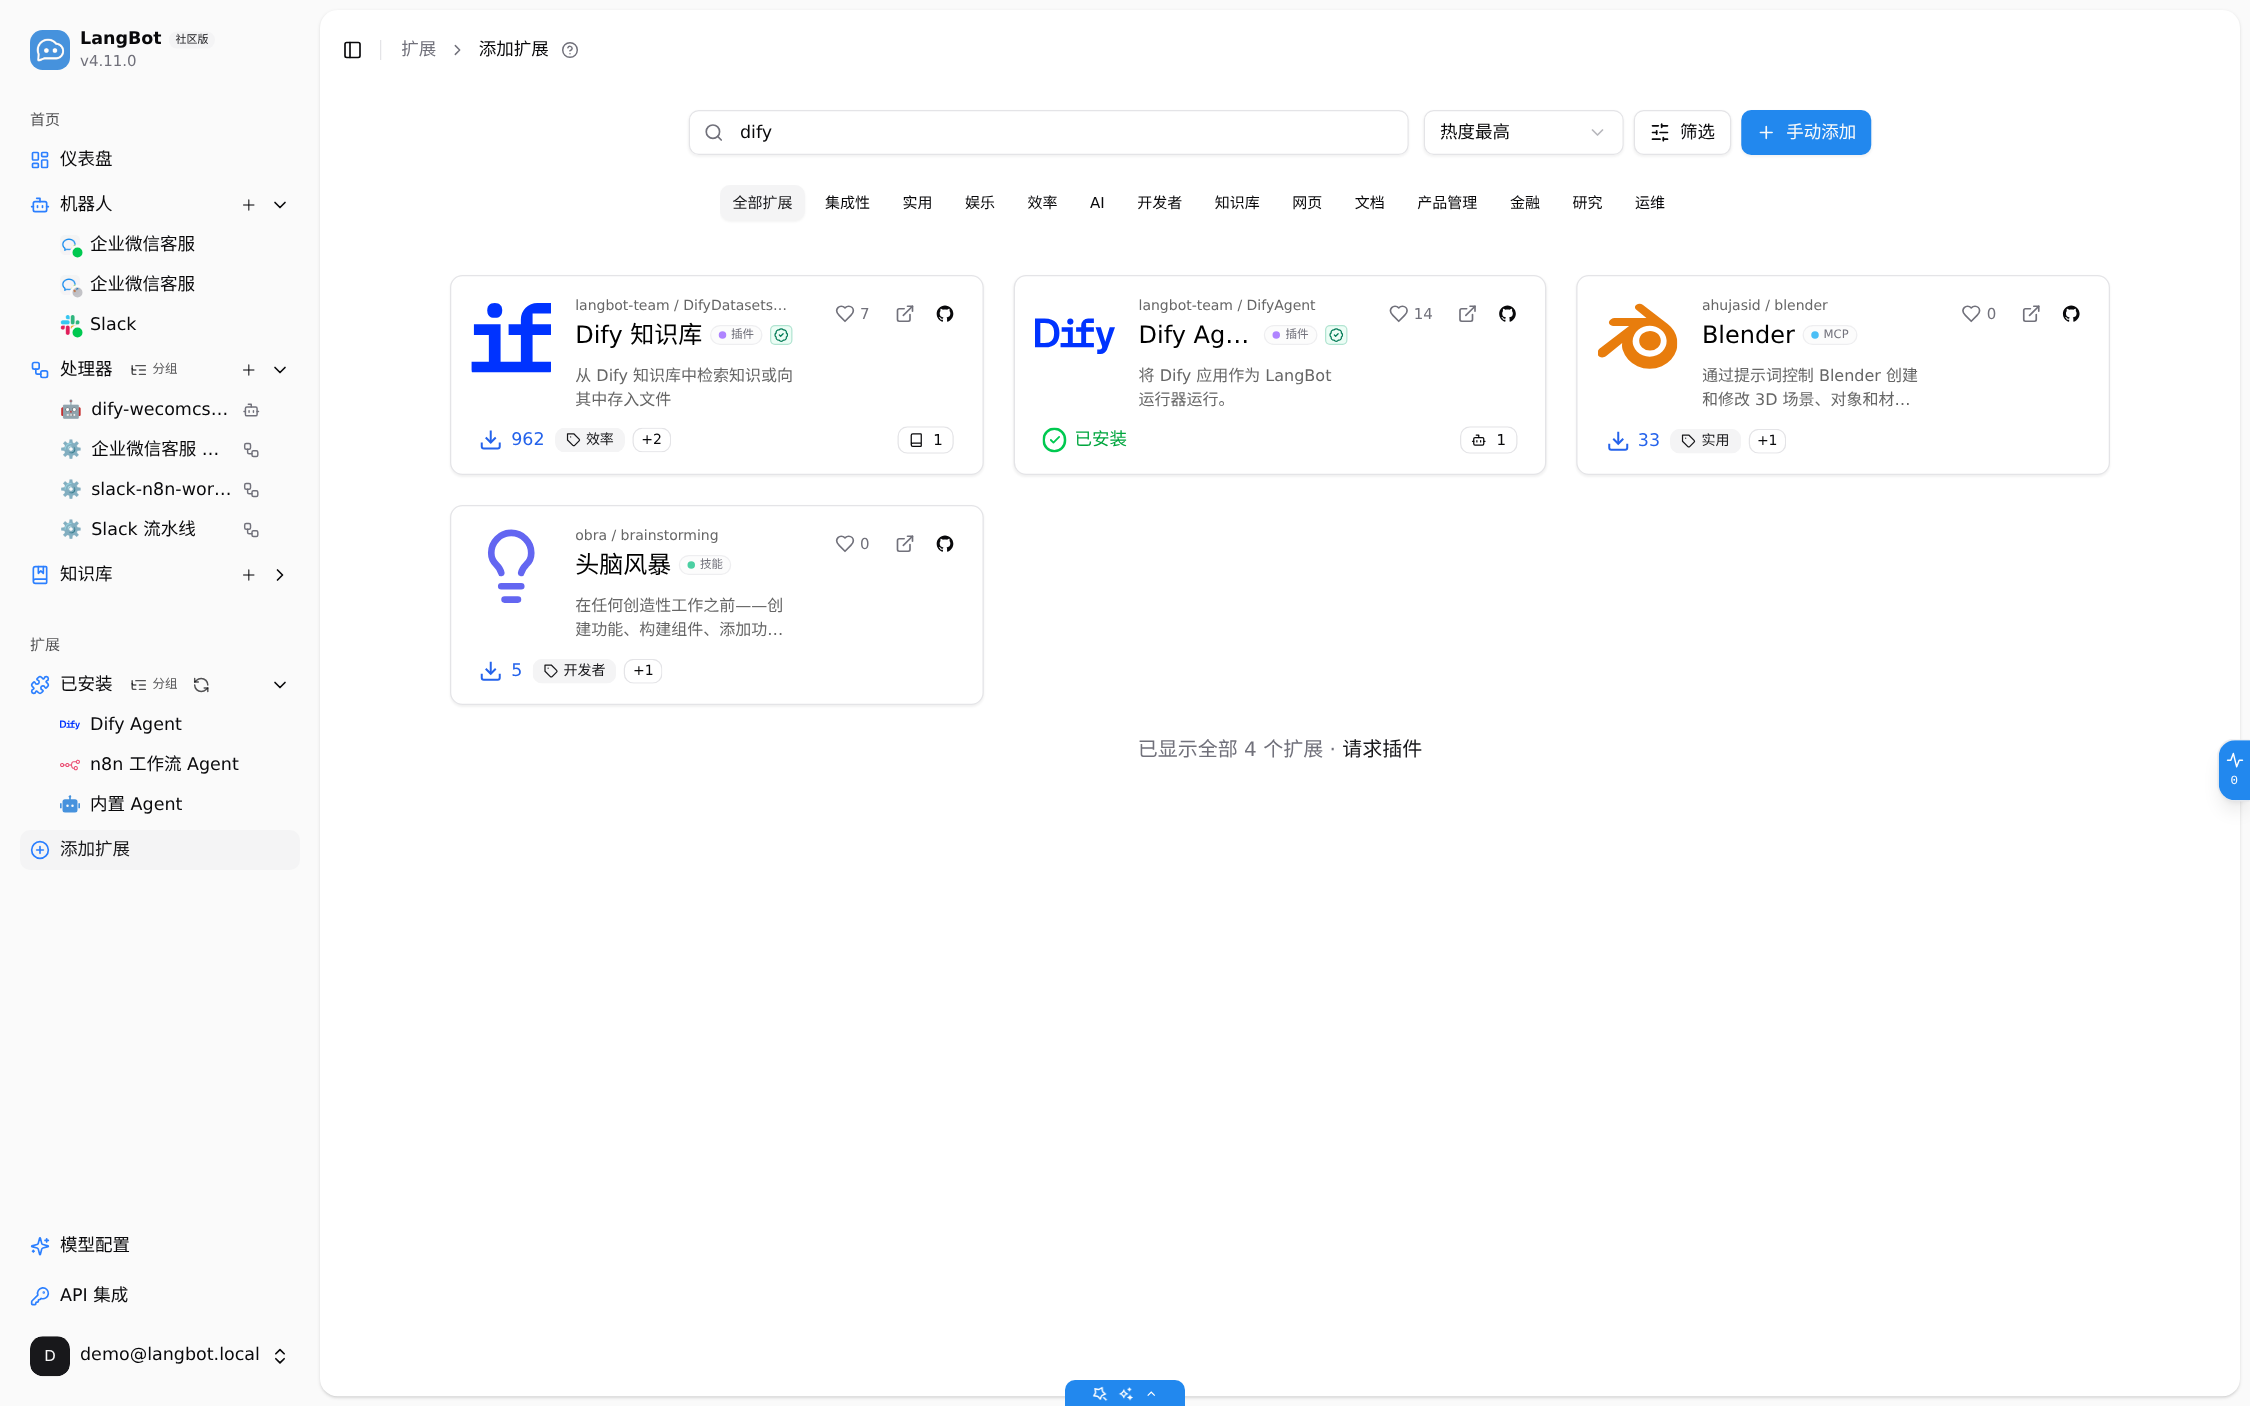The image size is (2250, 1406).
Task: Open 模型配置 in the sidebar
Action: 160,1245
